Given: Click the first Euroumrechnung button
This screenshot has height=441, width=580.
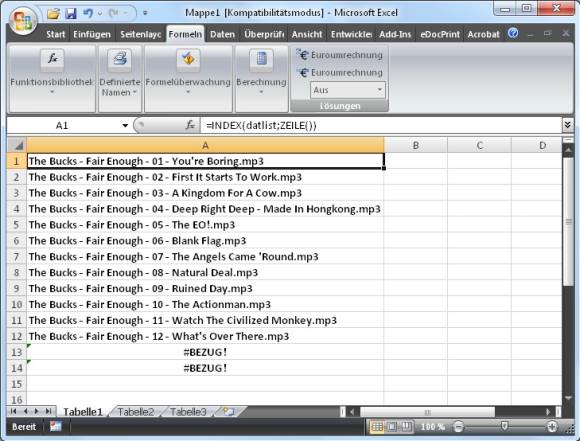Looking at the screenshot, I should (340, 55).
